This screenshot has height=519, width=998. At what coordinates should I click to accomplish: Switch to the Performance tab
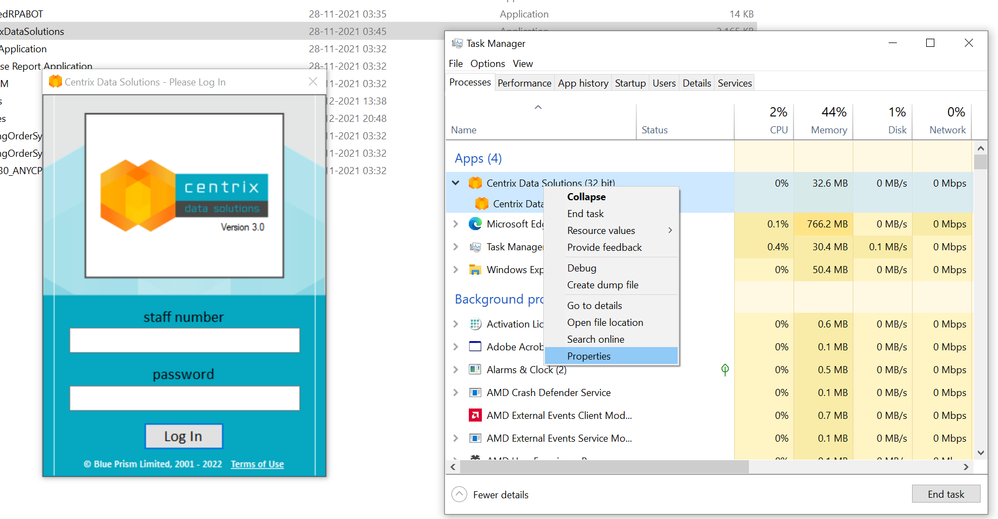click(x=524, y=83)
